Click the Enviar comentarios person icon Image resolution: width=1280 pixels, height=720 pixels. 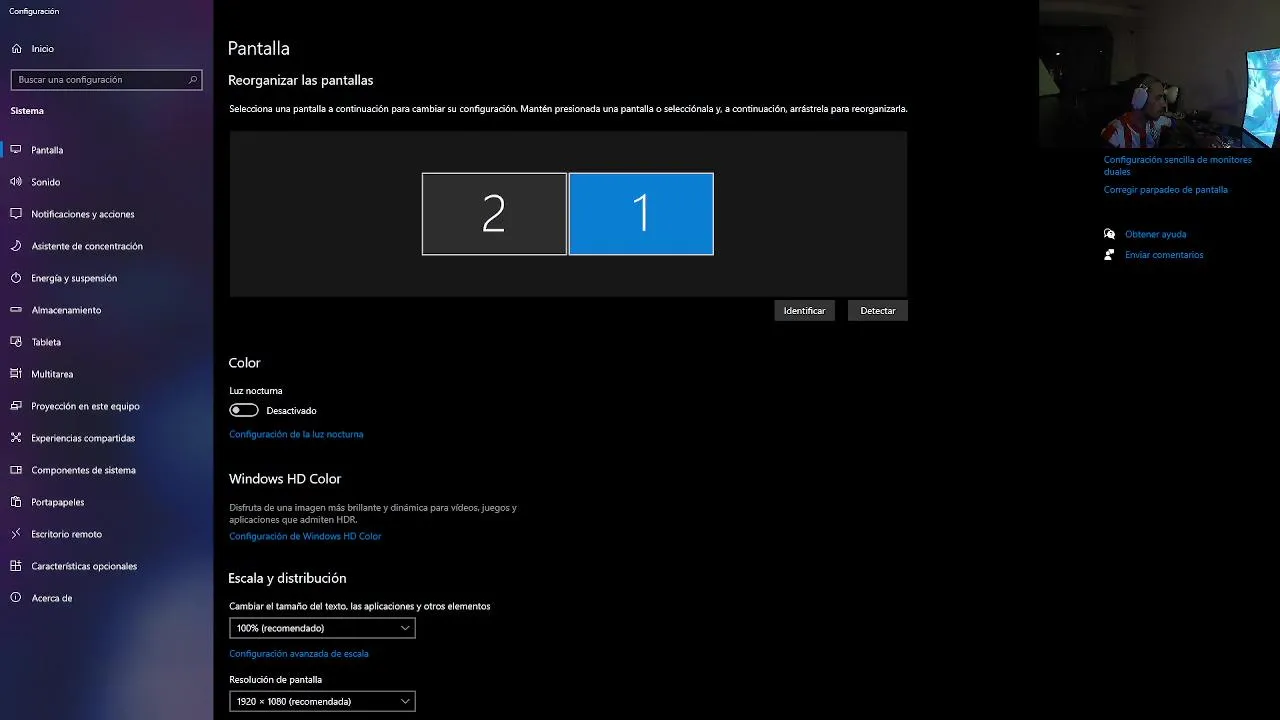click(1109, 255)
